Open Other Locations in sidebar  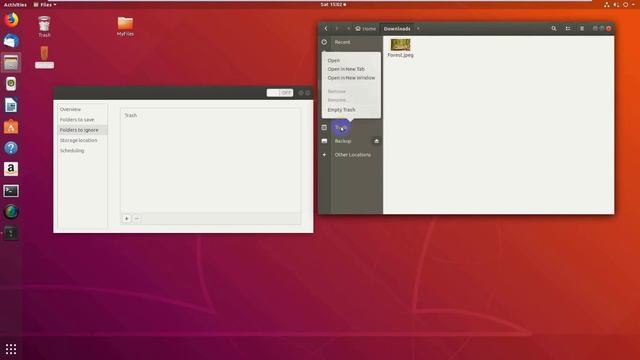(353, 155)
